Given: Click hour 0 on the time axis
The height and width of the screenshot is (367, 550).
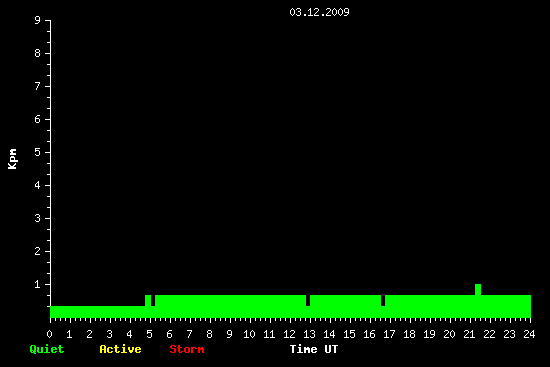Looking at the screenshot, I should [x=49, y=334].
